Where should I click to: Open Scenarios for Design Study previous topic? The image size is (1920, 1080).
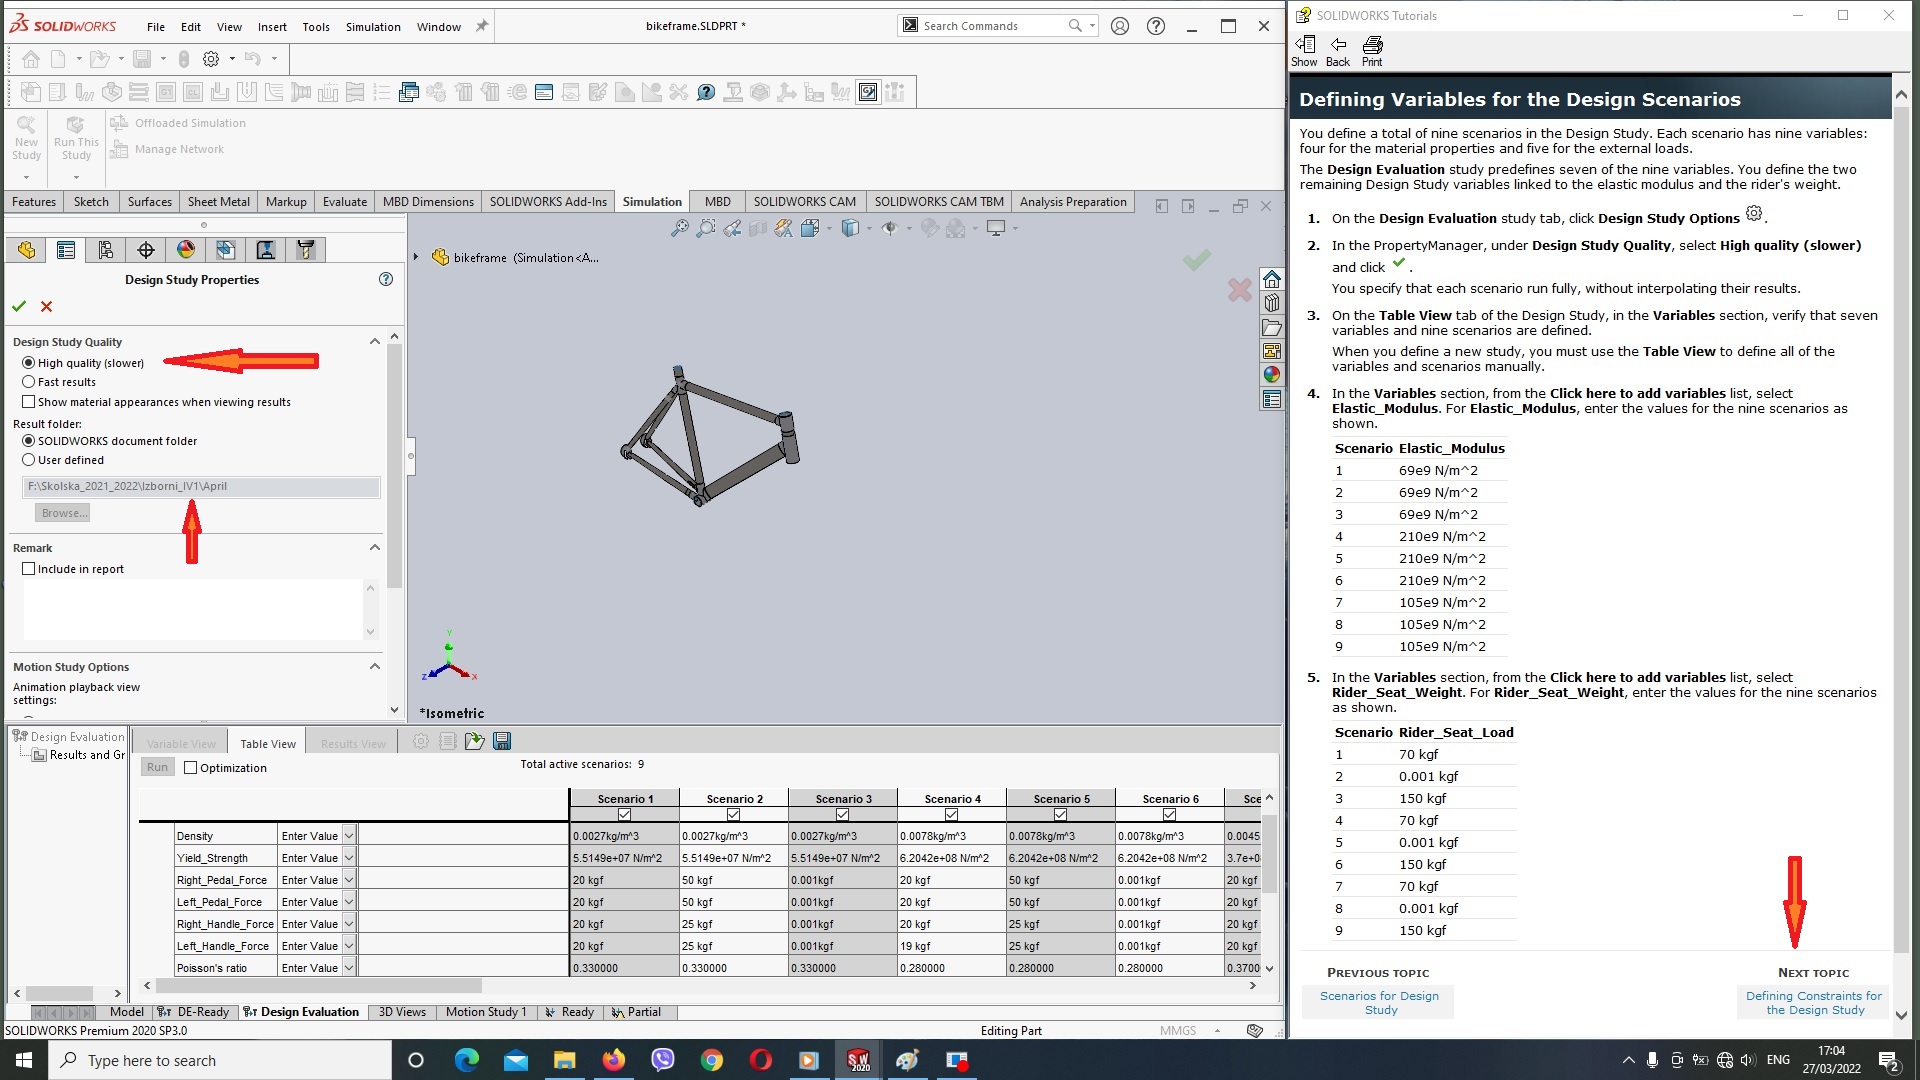point(1379,1003)
